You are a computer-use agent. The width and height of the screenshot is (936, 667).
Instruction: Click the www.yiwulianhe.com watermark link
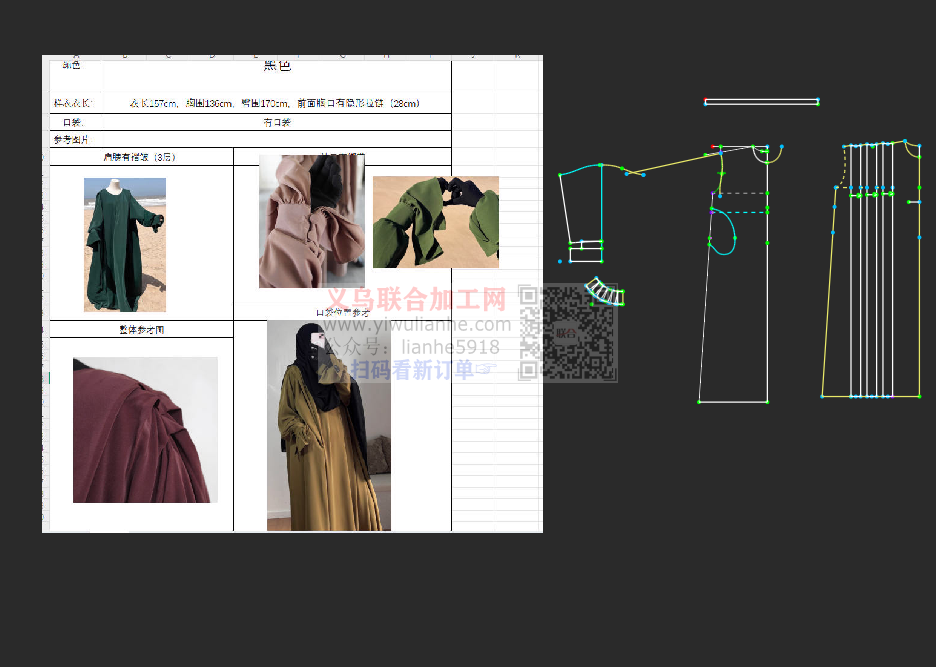tap(416, 325)
